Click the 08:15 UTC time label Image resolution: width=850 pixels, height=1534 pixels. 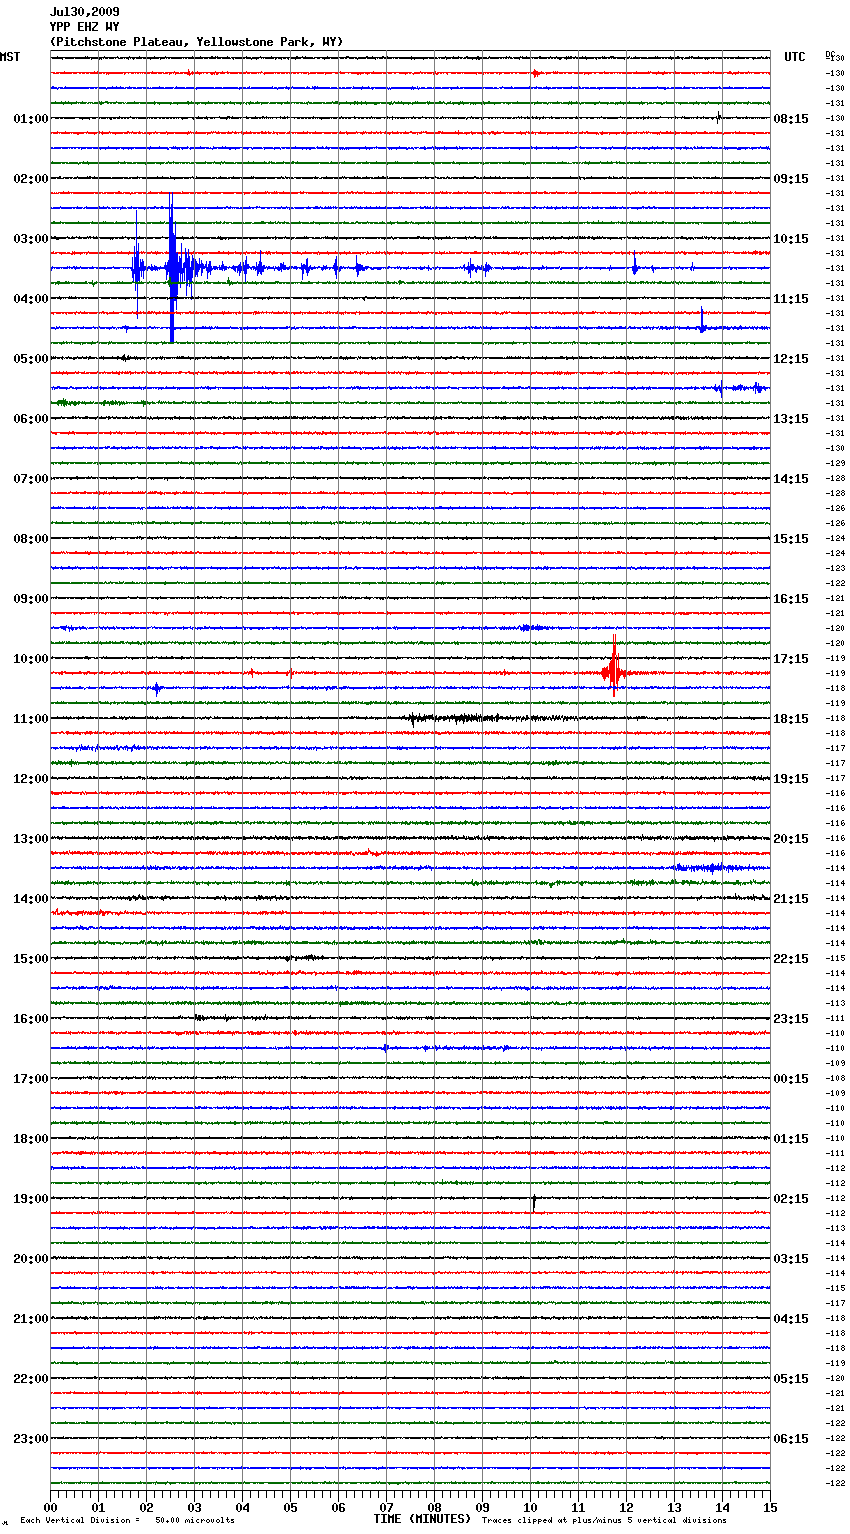[791, 119]
